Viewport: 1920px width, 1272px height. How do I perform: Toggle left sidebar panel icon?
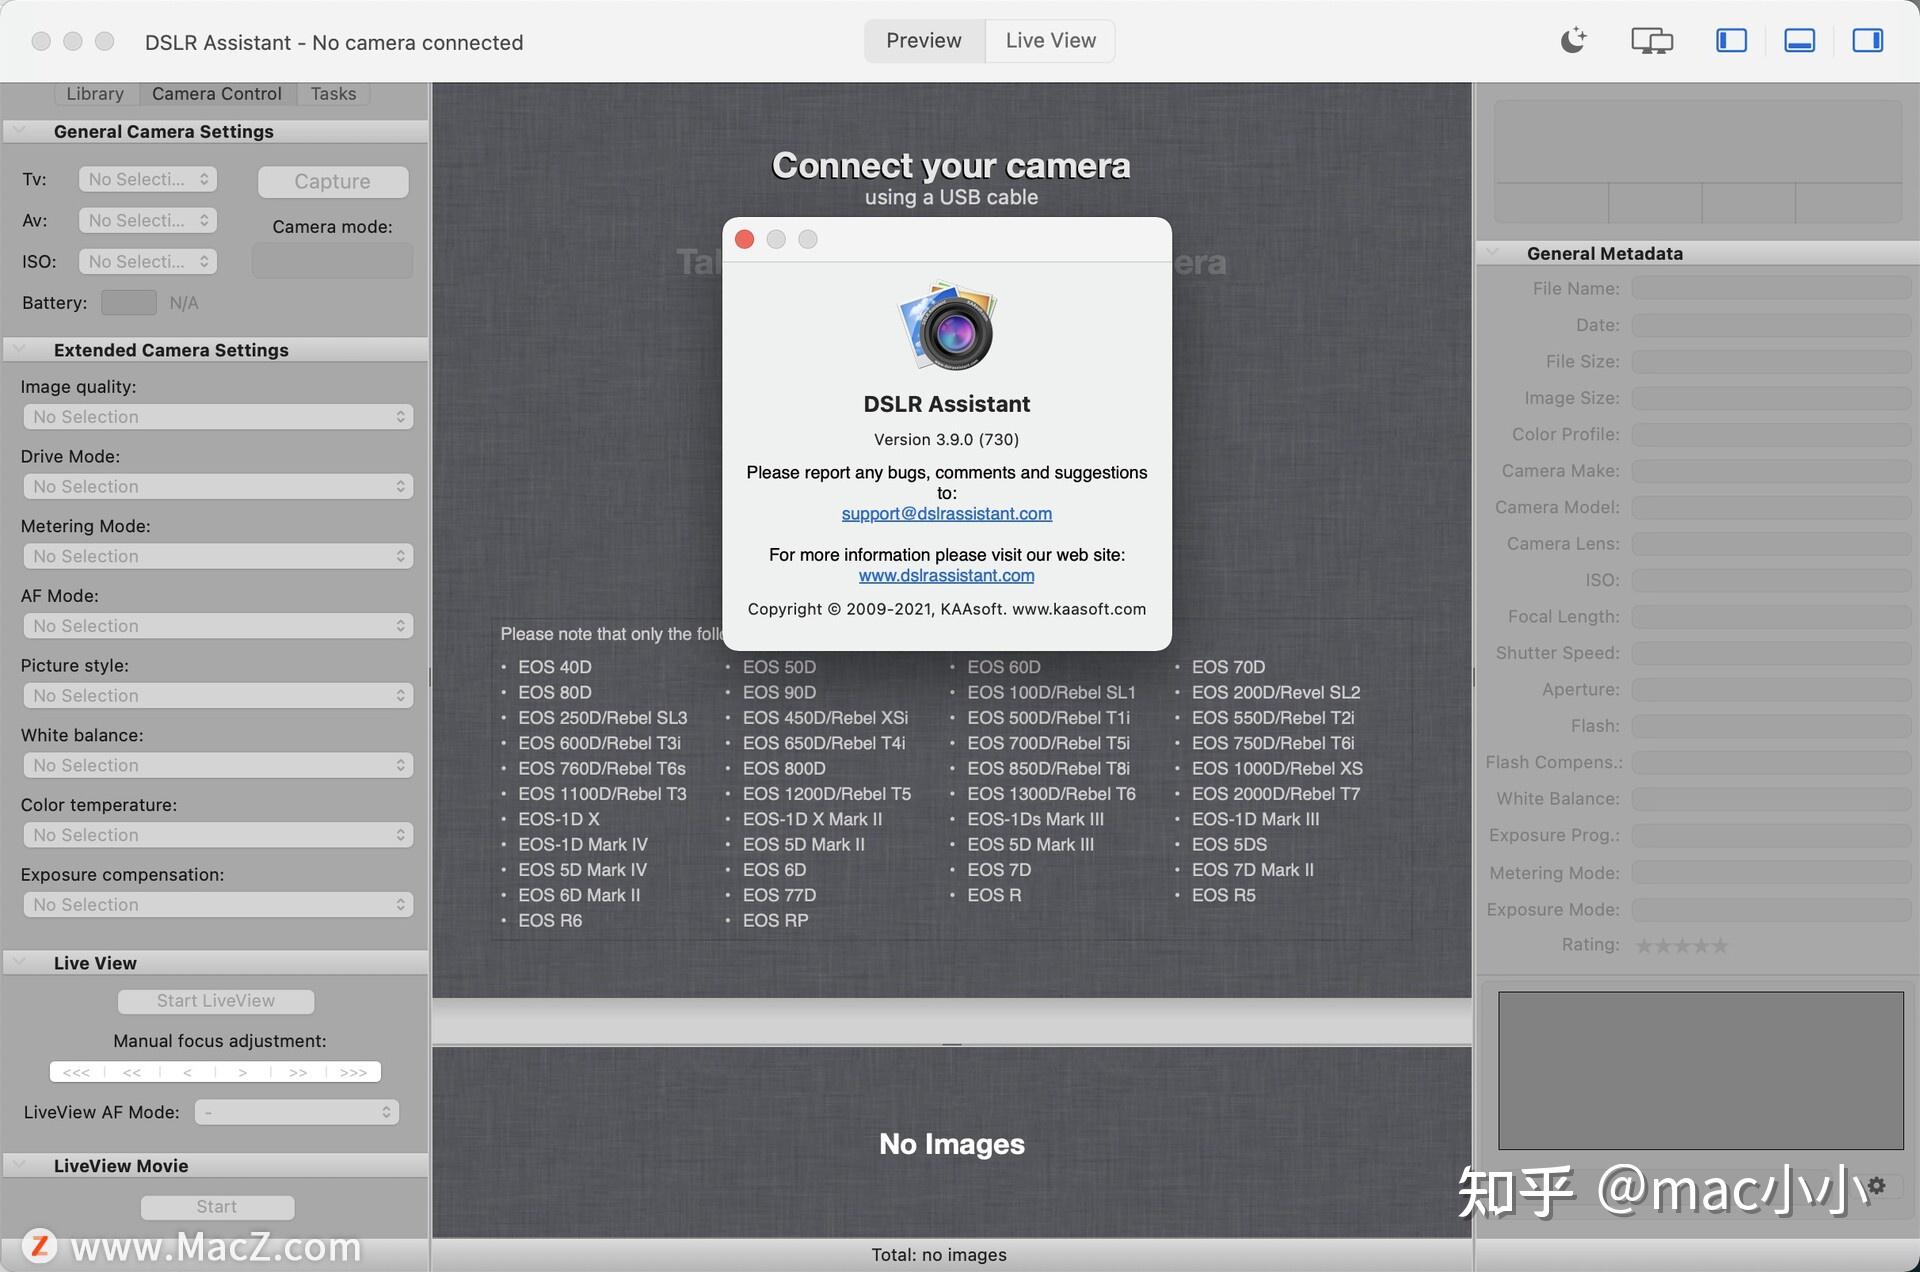click(x=1731, y=41)
